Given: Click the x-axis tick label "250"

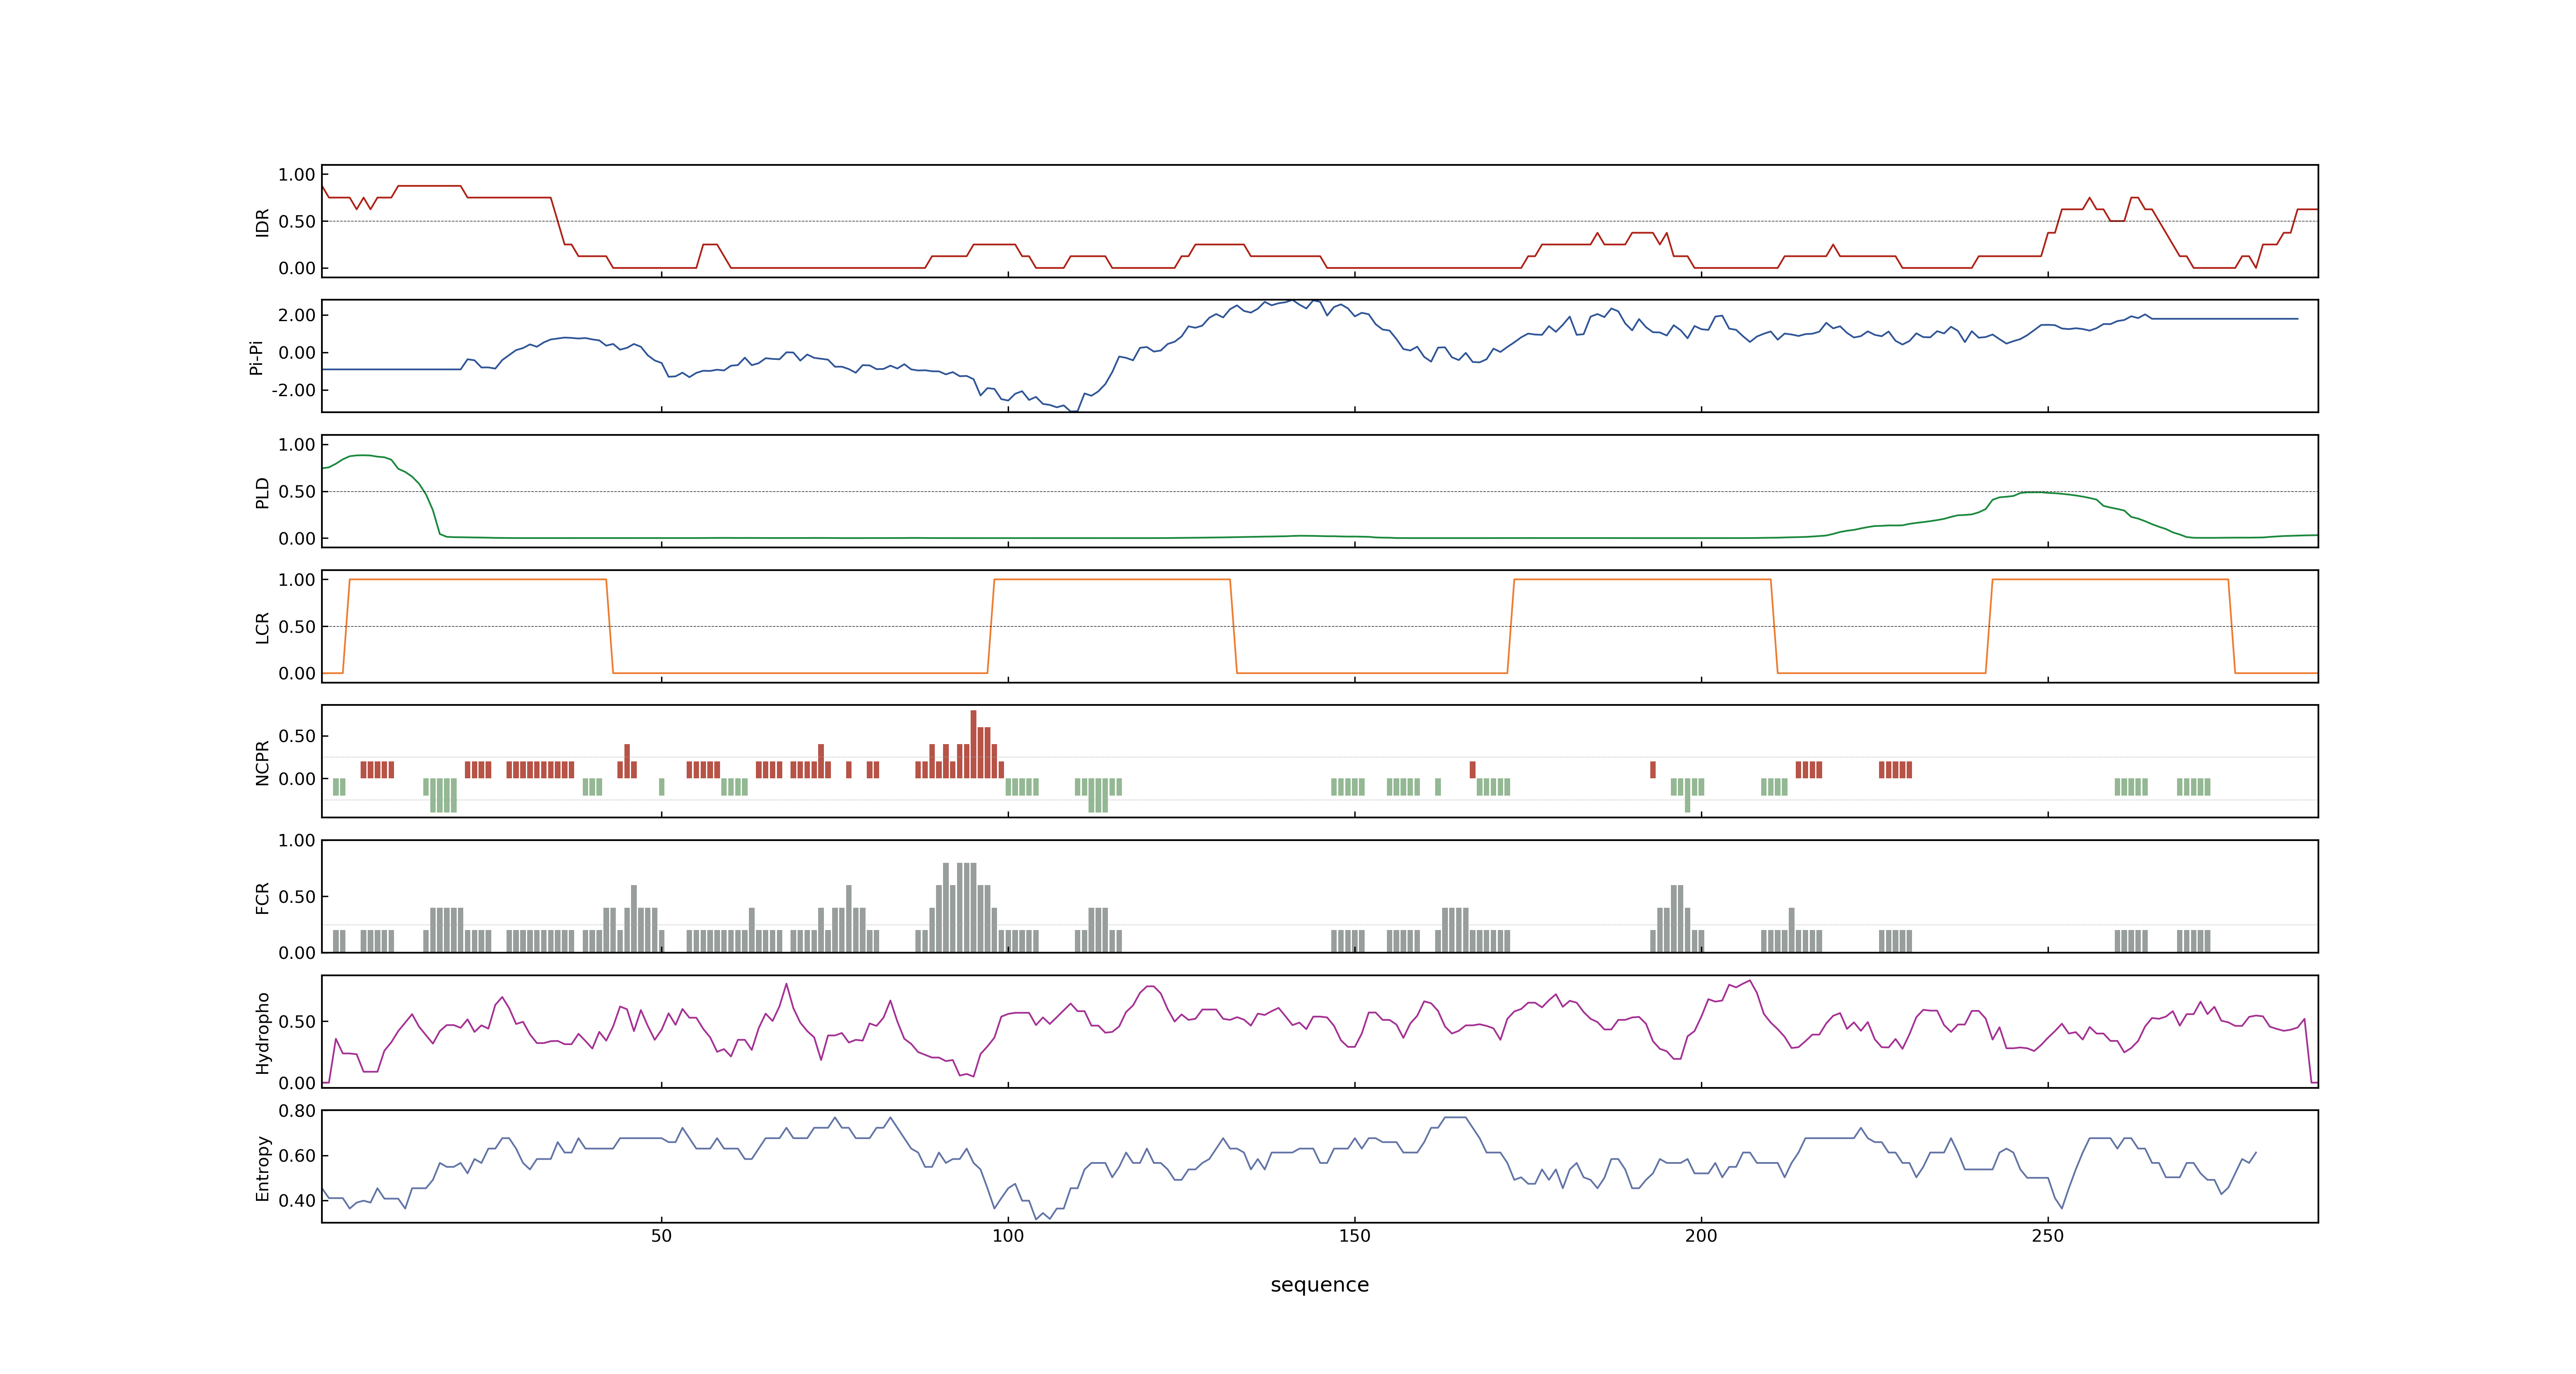Looking at the screenshot, I should pos(2047,1236).
